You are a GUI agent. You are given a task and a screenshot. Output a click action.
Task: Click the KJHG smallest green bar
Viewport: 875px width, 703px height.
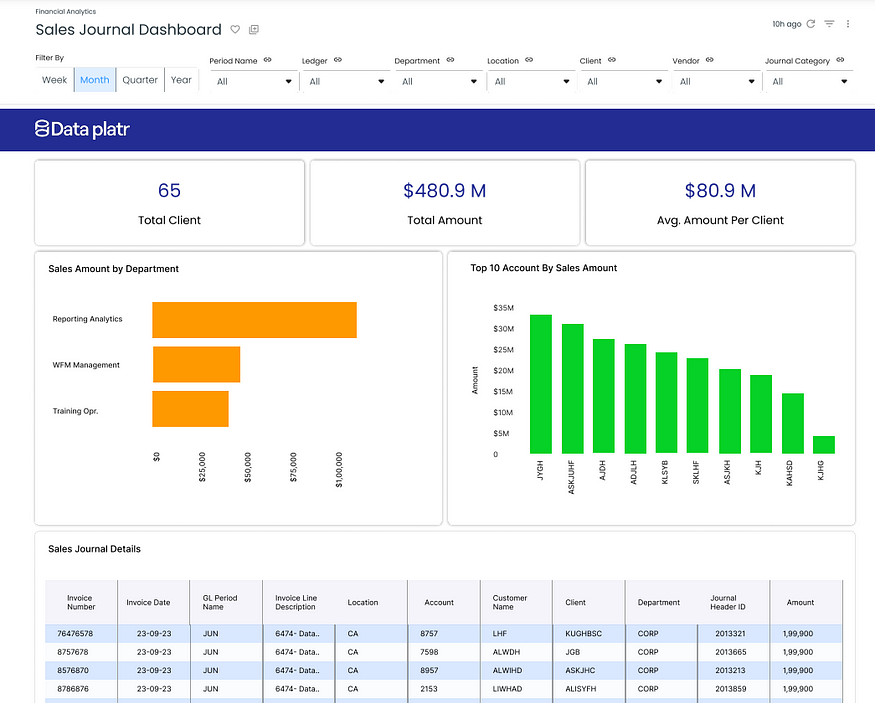[824, 445]
